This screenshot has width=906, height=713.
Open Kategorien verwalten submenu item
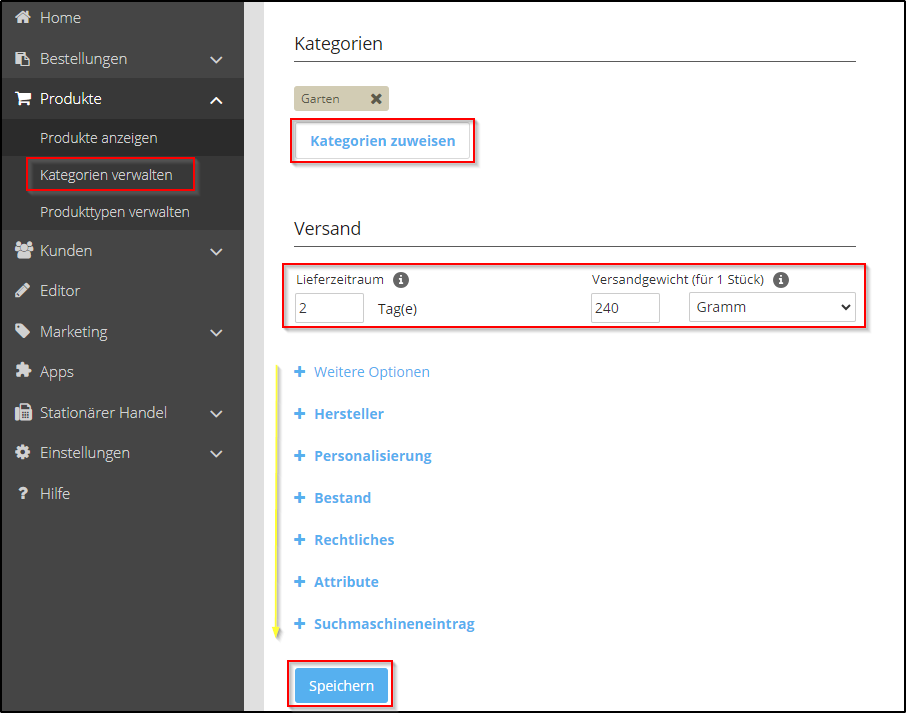pos(106,175)
